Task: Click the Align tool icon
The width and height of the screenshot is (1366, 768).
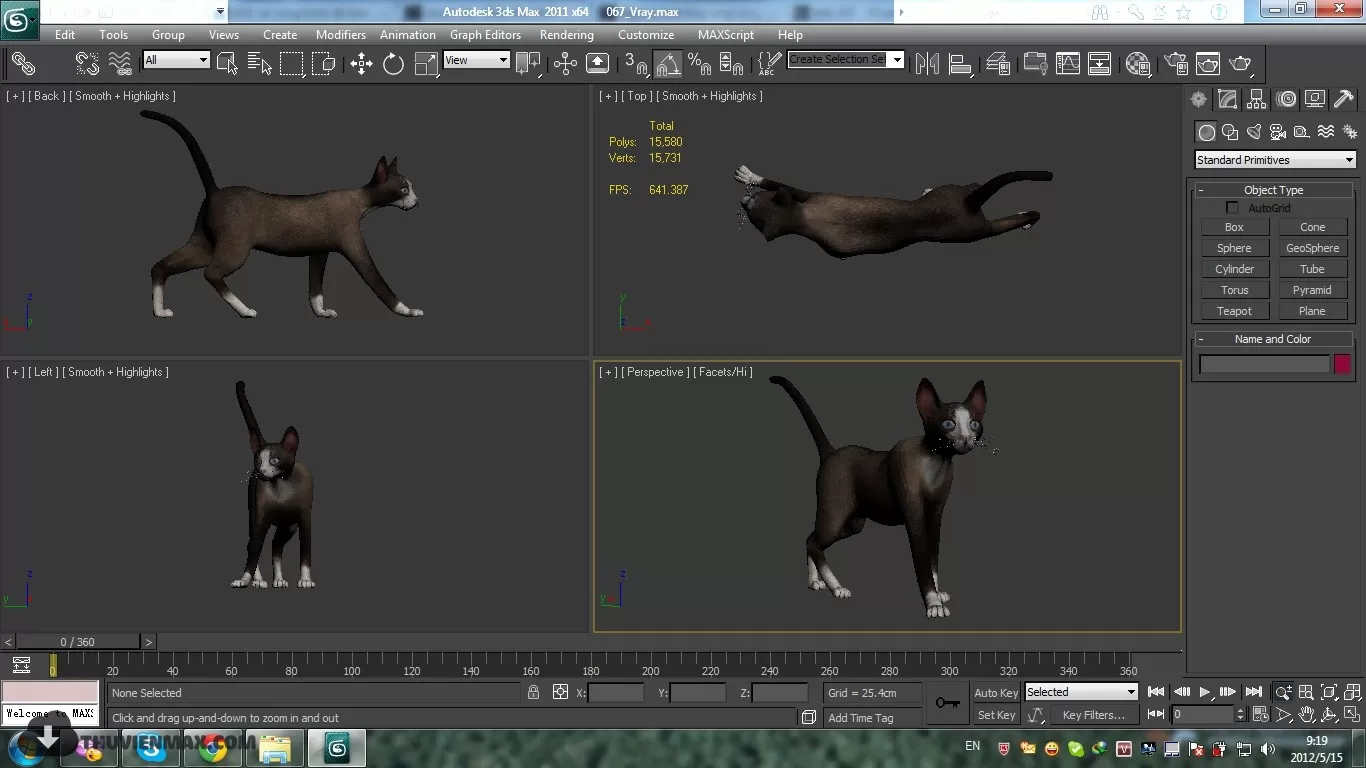Action: click(x=960, y=64)
